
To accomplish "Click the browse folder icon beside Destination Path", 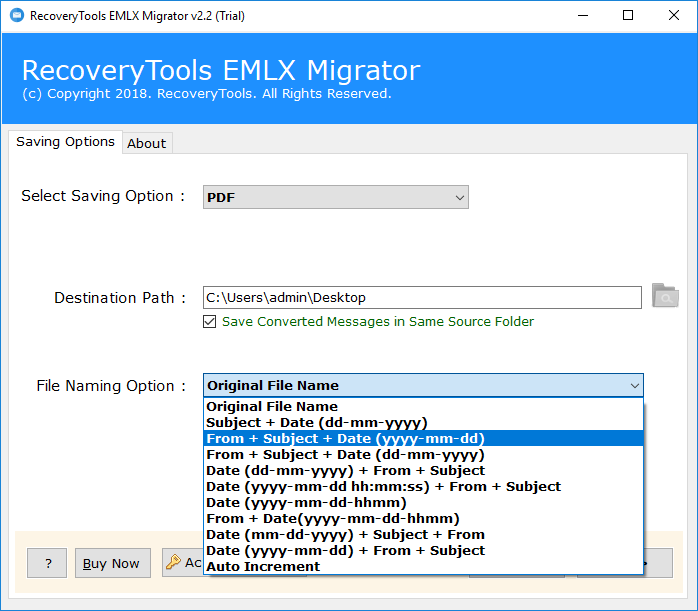I will tap(665, 296).
